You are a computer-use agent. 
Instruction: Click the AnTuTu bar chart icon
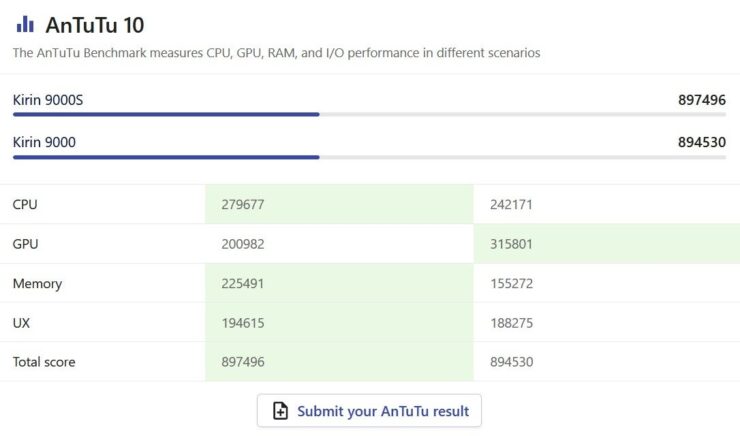coord(25,25)
